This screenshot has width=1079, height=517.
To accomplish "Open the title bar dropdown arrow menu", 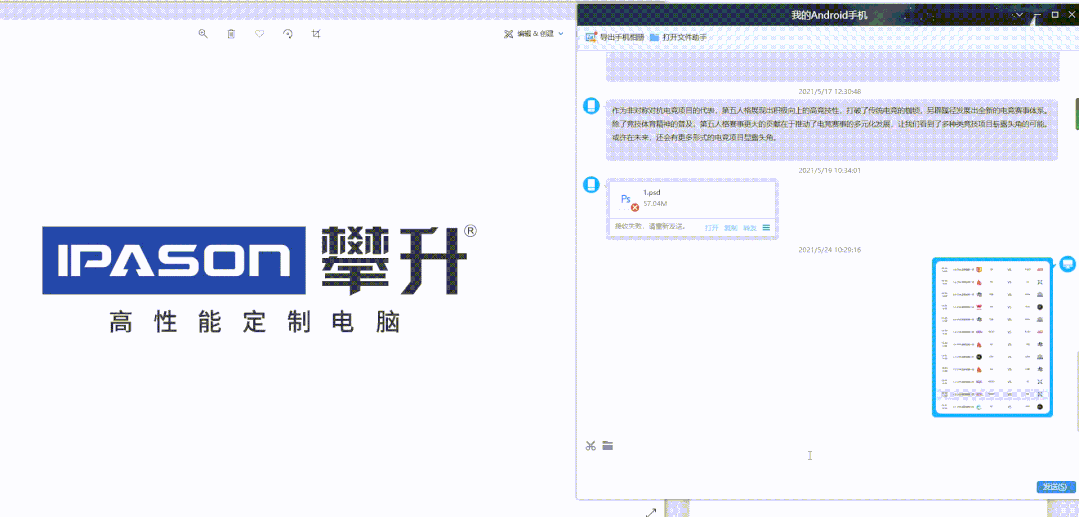I will 1018,15.
